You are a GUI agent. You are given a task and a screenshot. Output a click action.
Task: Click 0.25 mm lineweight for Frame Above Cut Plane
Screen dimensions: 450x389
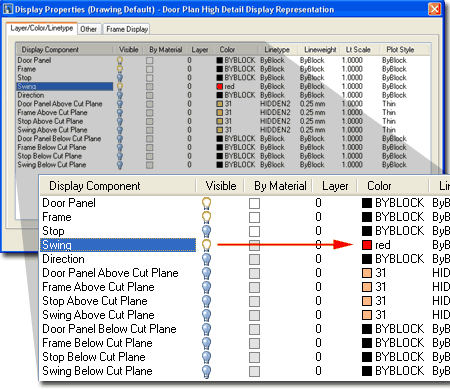coord(312,113)
